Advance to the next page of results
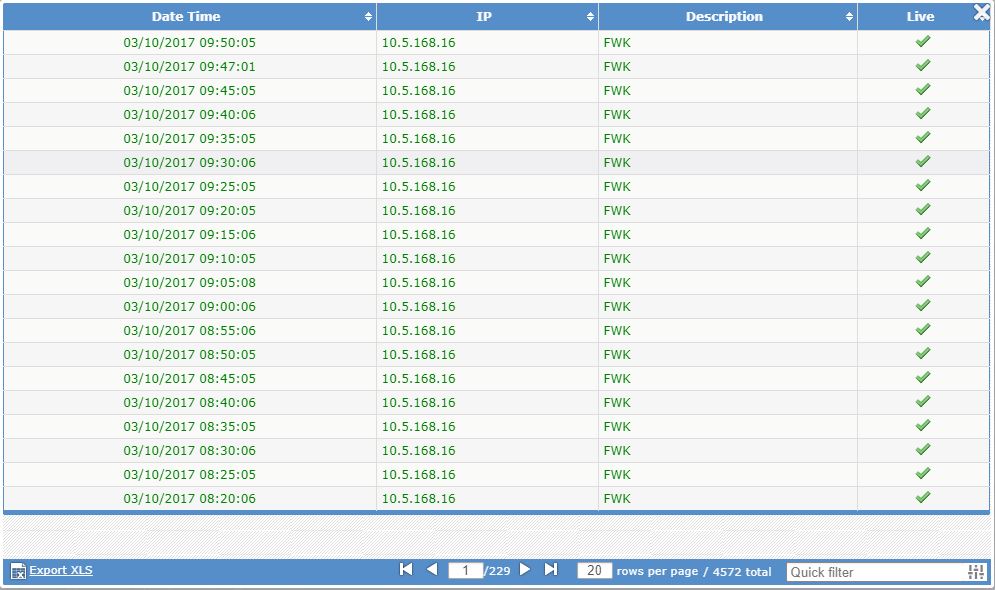The height and width of the screenshot is (590, 995). [525, 568]
